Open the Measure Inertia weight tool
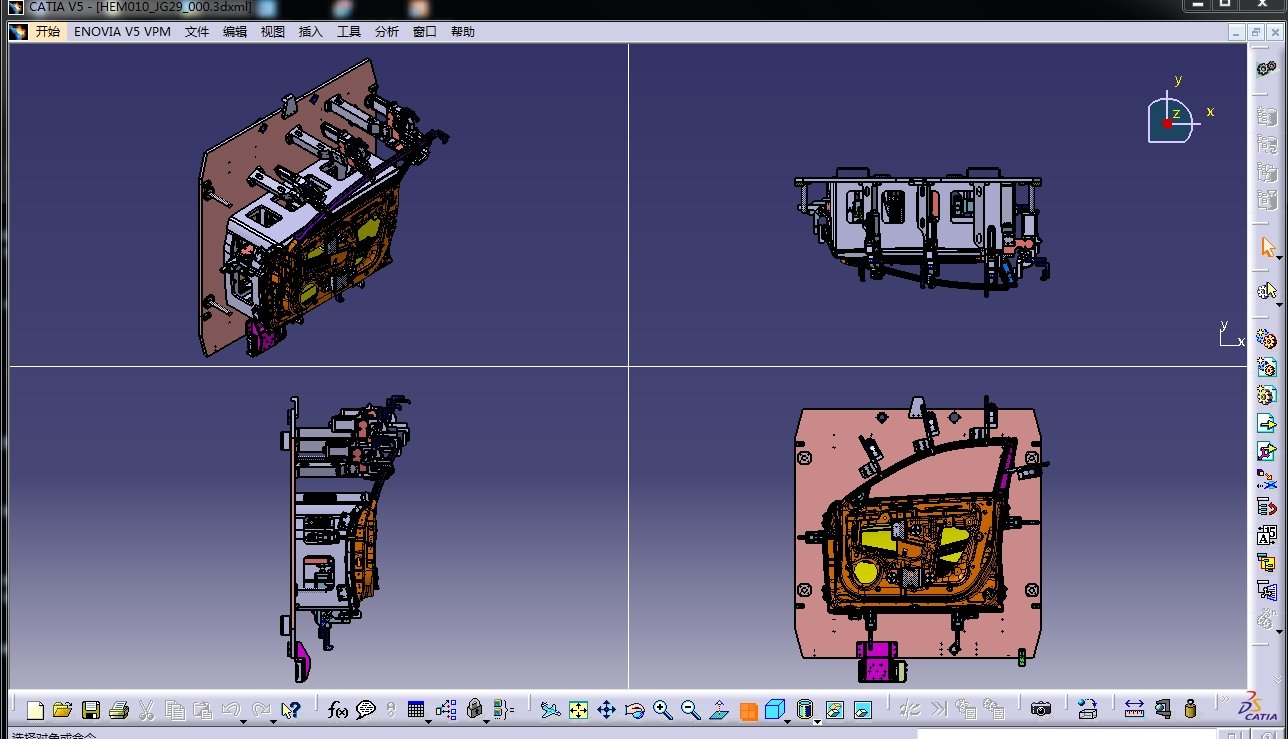 tap(1190, 710)
